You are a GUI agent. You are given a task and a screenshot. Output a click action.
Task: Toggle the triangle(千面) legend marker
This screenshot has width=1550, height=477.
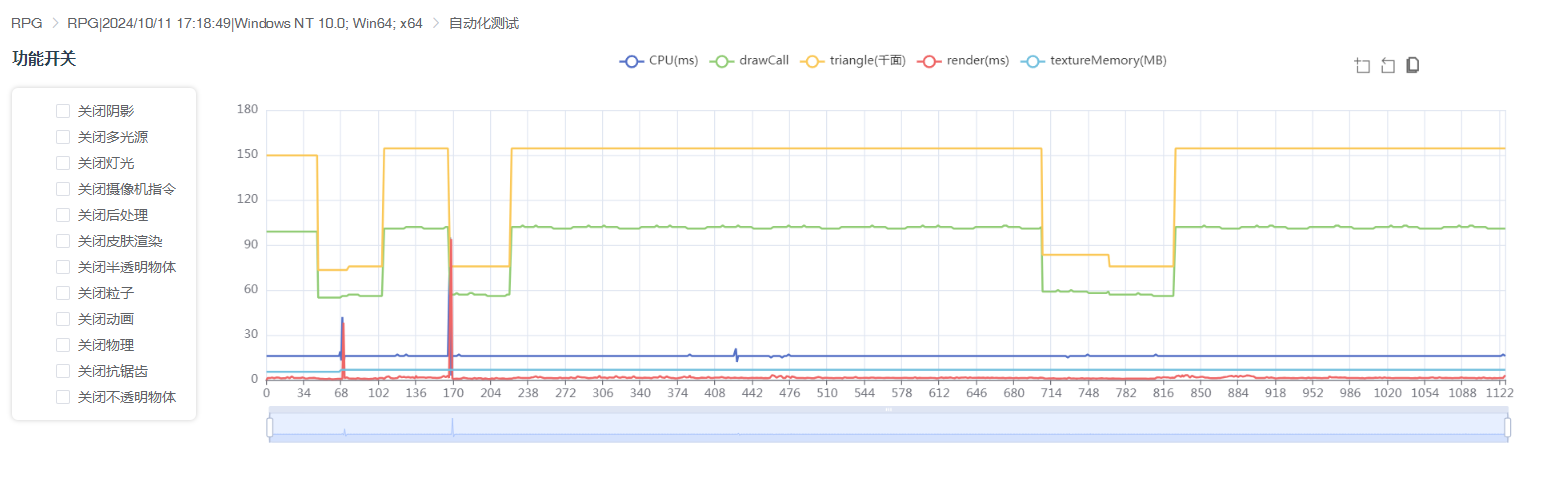pyautogui.click(x=811, y=61)
